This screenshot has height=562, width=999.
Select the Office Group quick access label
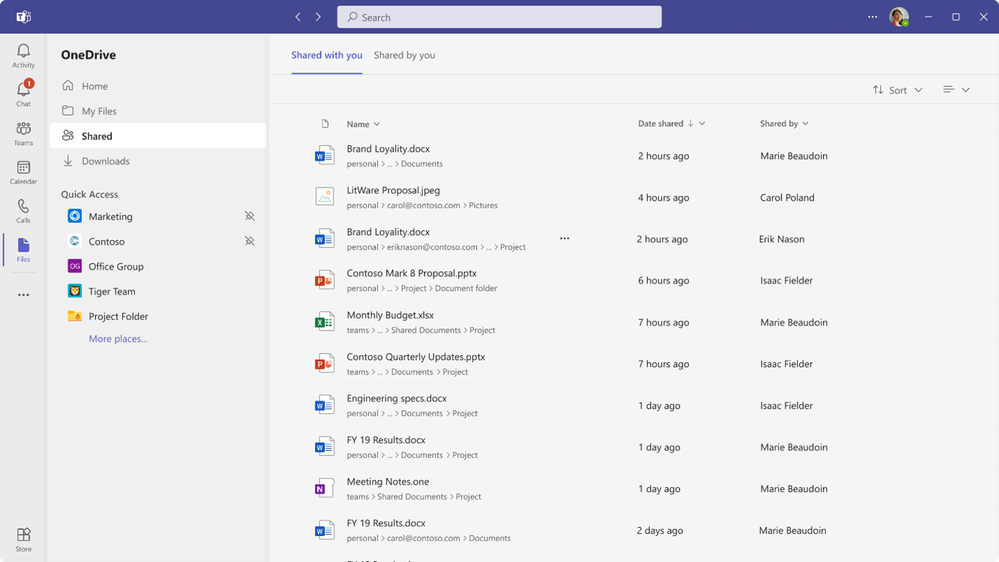pyautogui.click(x=116, y=266)
